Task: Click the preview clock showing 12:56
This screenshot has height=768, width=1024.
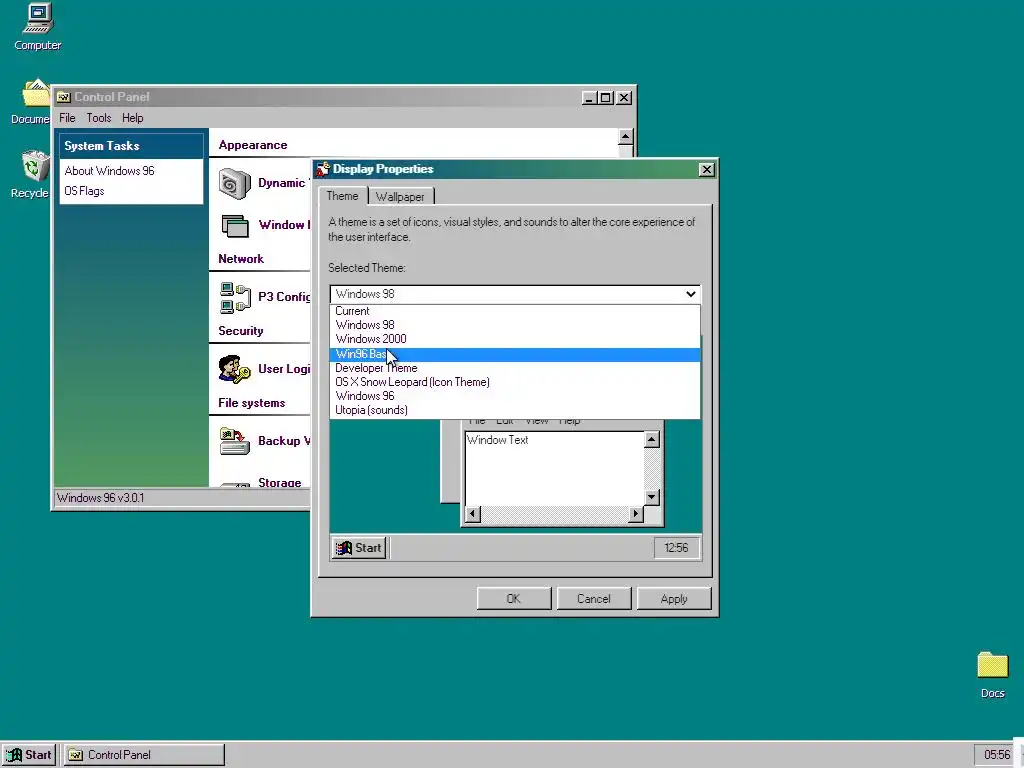Action: point(676,548)
